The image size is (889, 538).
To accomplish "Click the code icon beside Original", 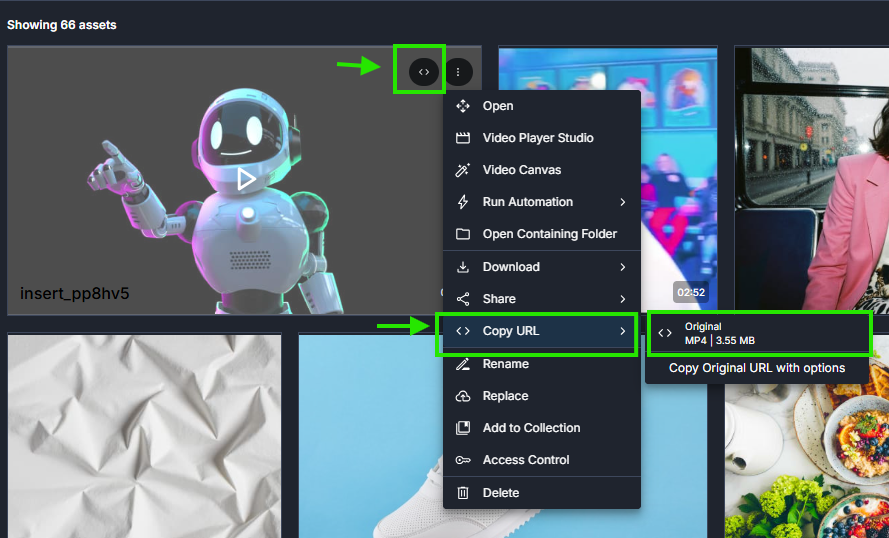I will coord(664,333).
